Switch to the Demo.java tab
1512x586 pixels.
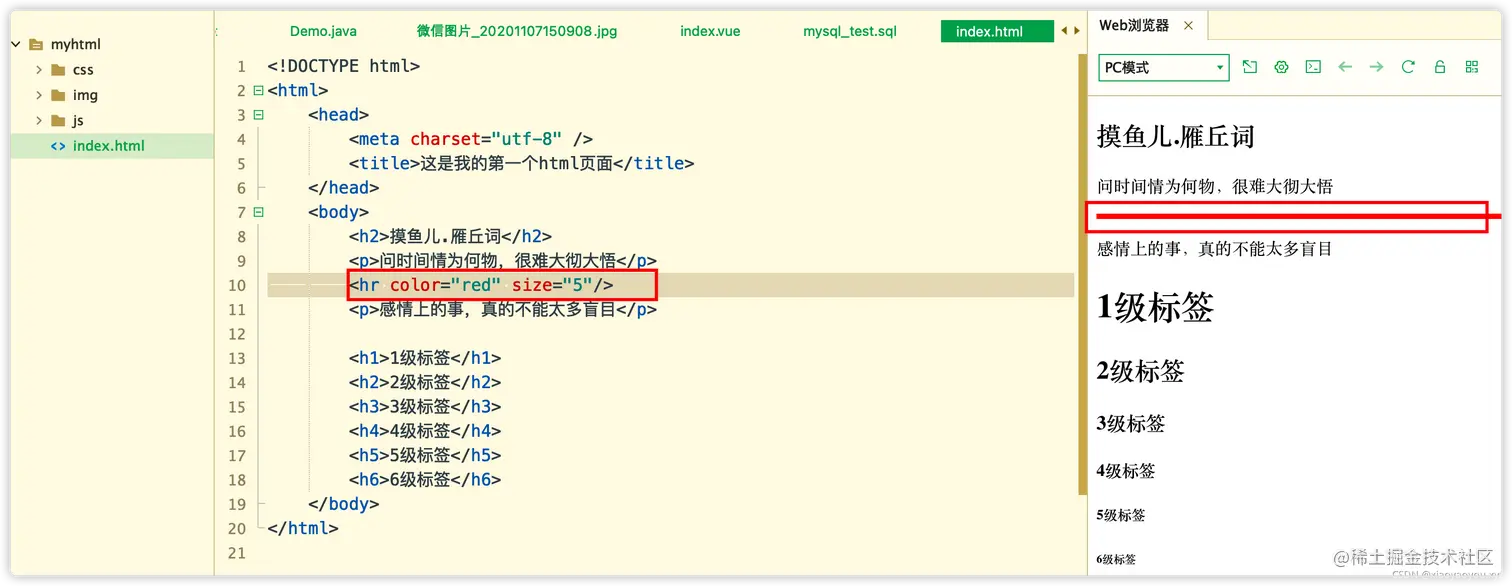coord(323,31)
